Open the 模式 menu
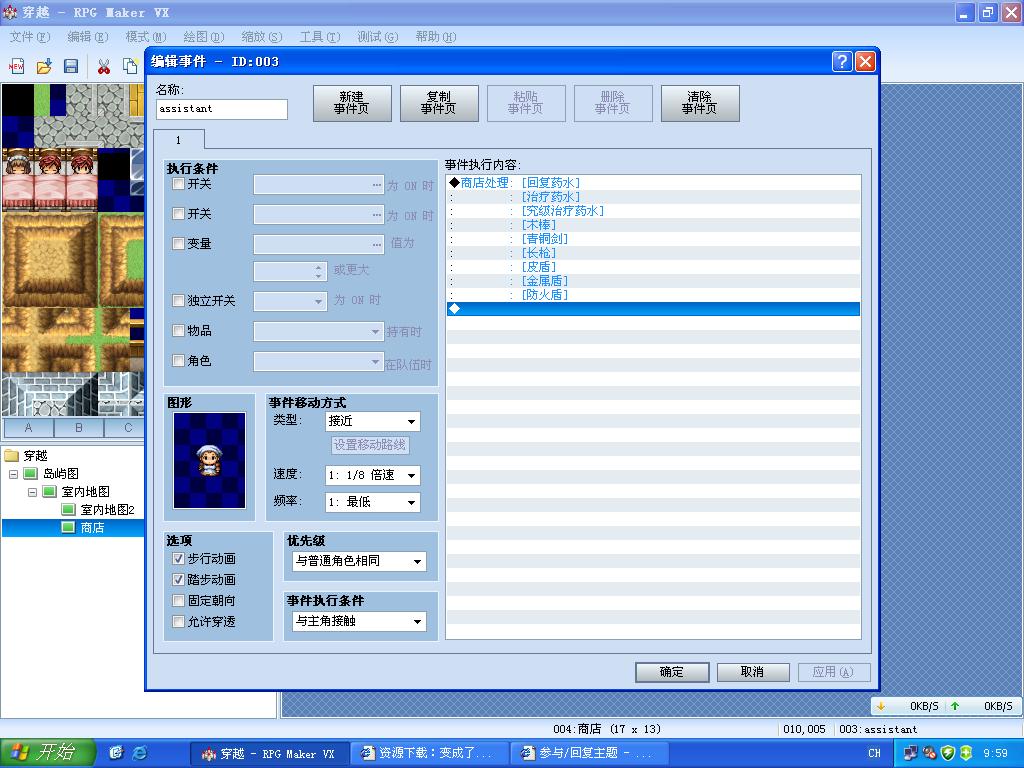This screenshot has height=768, width=1024. [146, 37]
